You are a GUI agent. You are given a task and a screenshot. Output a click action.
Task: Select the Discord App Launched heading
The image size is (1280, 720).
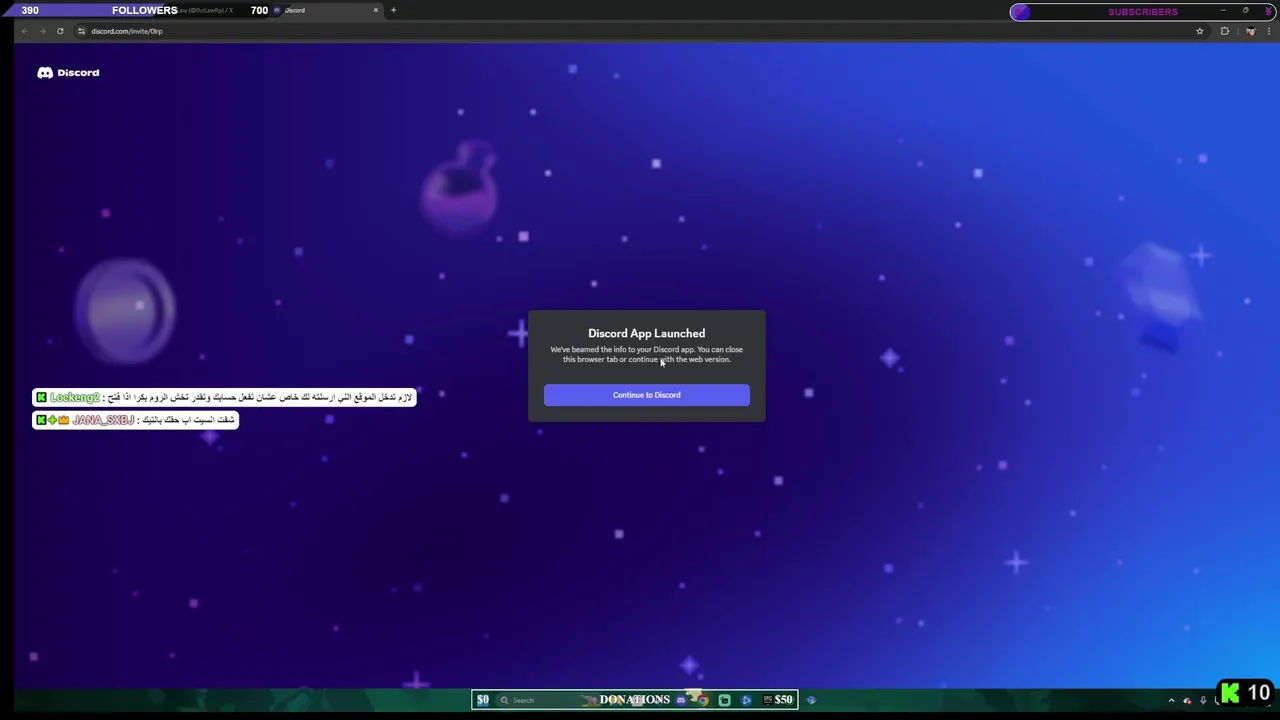click(646, 333)
